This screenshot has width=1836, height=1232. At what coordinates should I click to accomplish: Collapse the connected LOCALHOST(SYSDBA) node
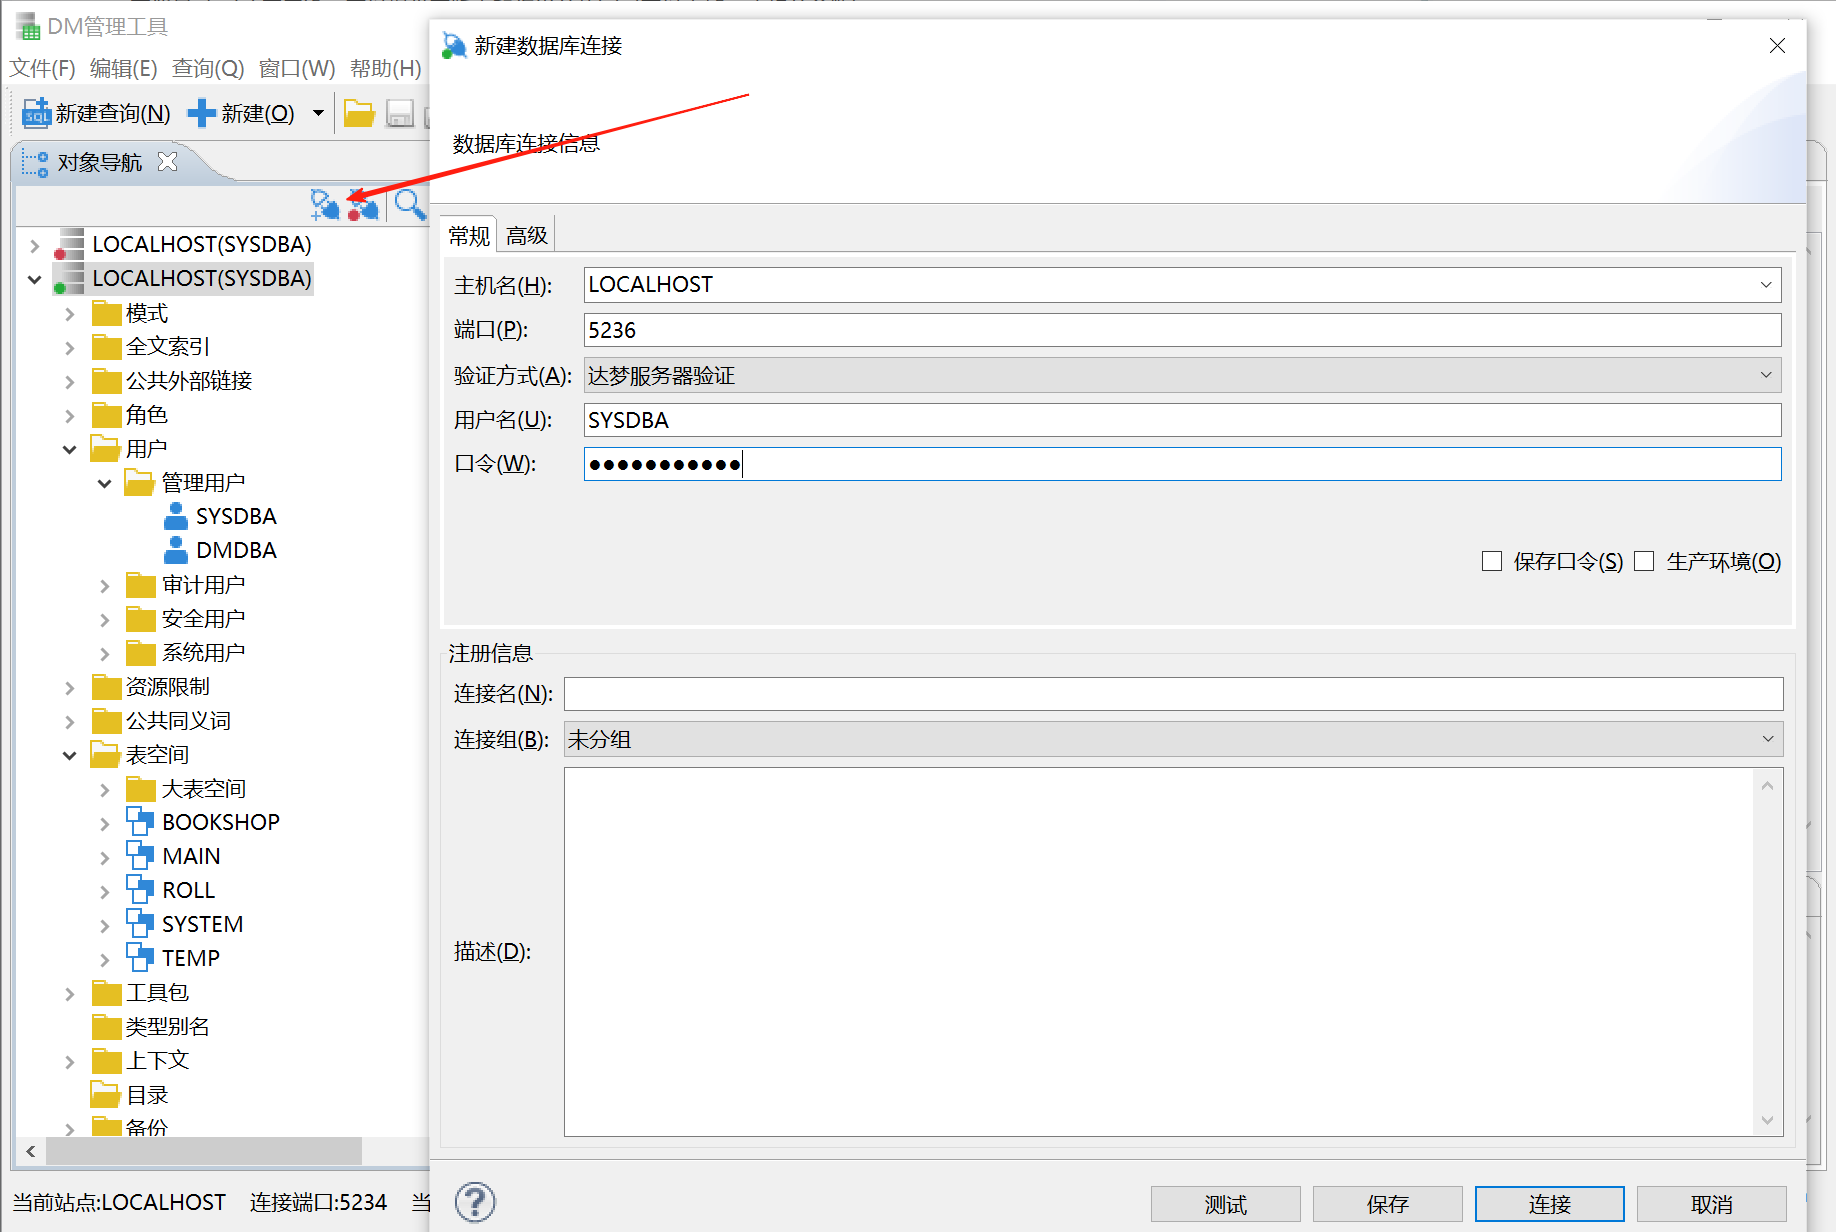pos(35,279)
